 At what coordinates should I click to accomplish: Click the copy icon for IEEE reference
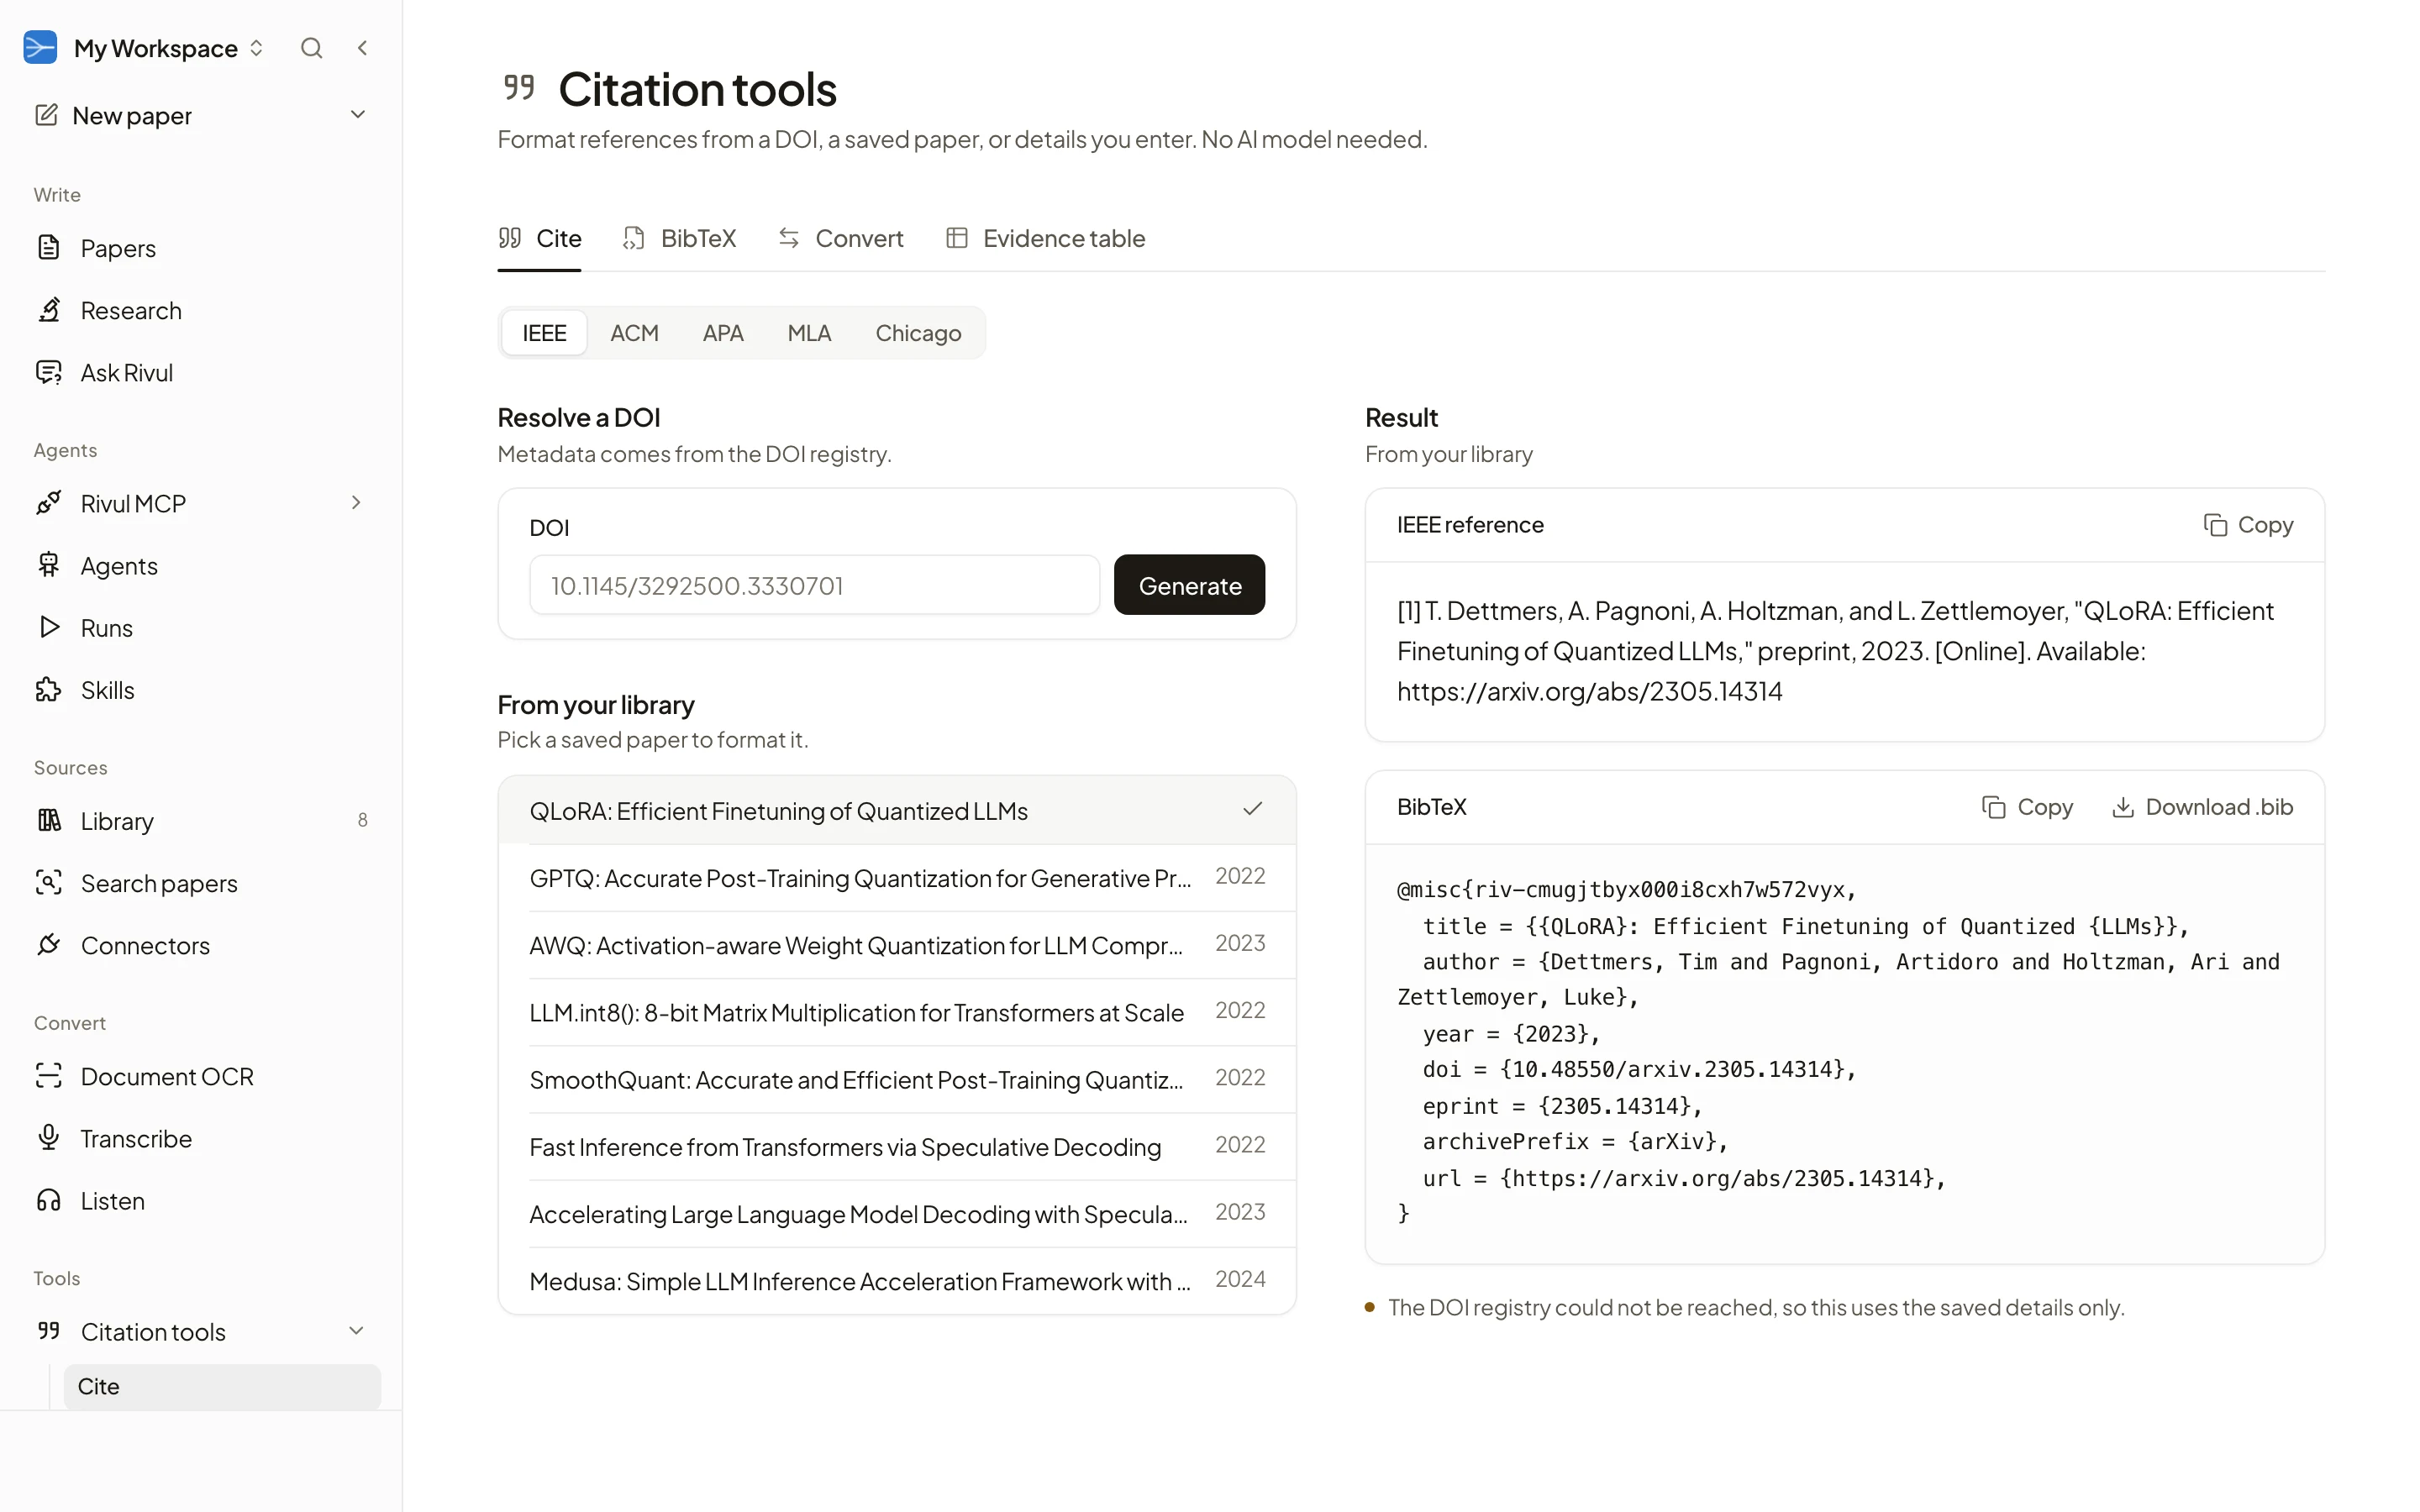2215,525
